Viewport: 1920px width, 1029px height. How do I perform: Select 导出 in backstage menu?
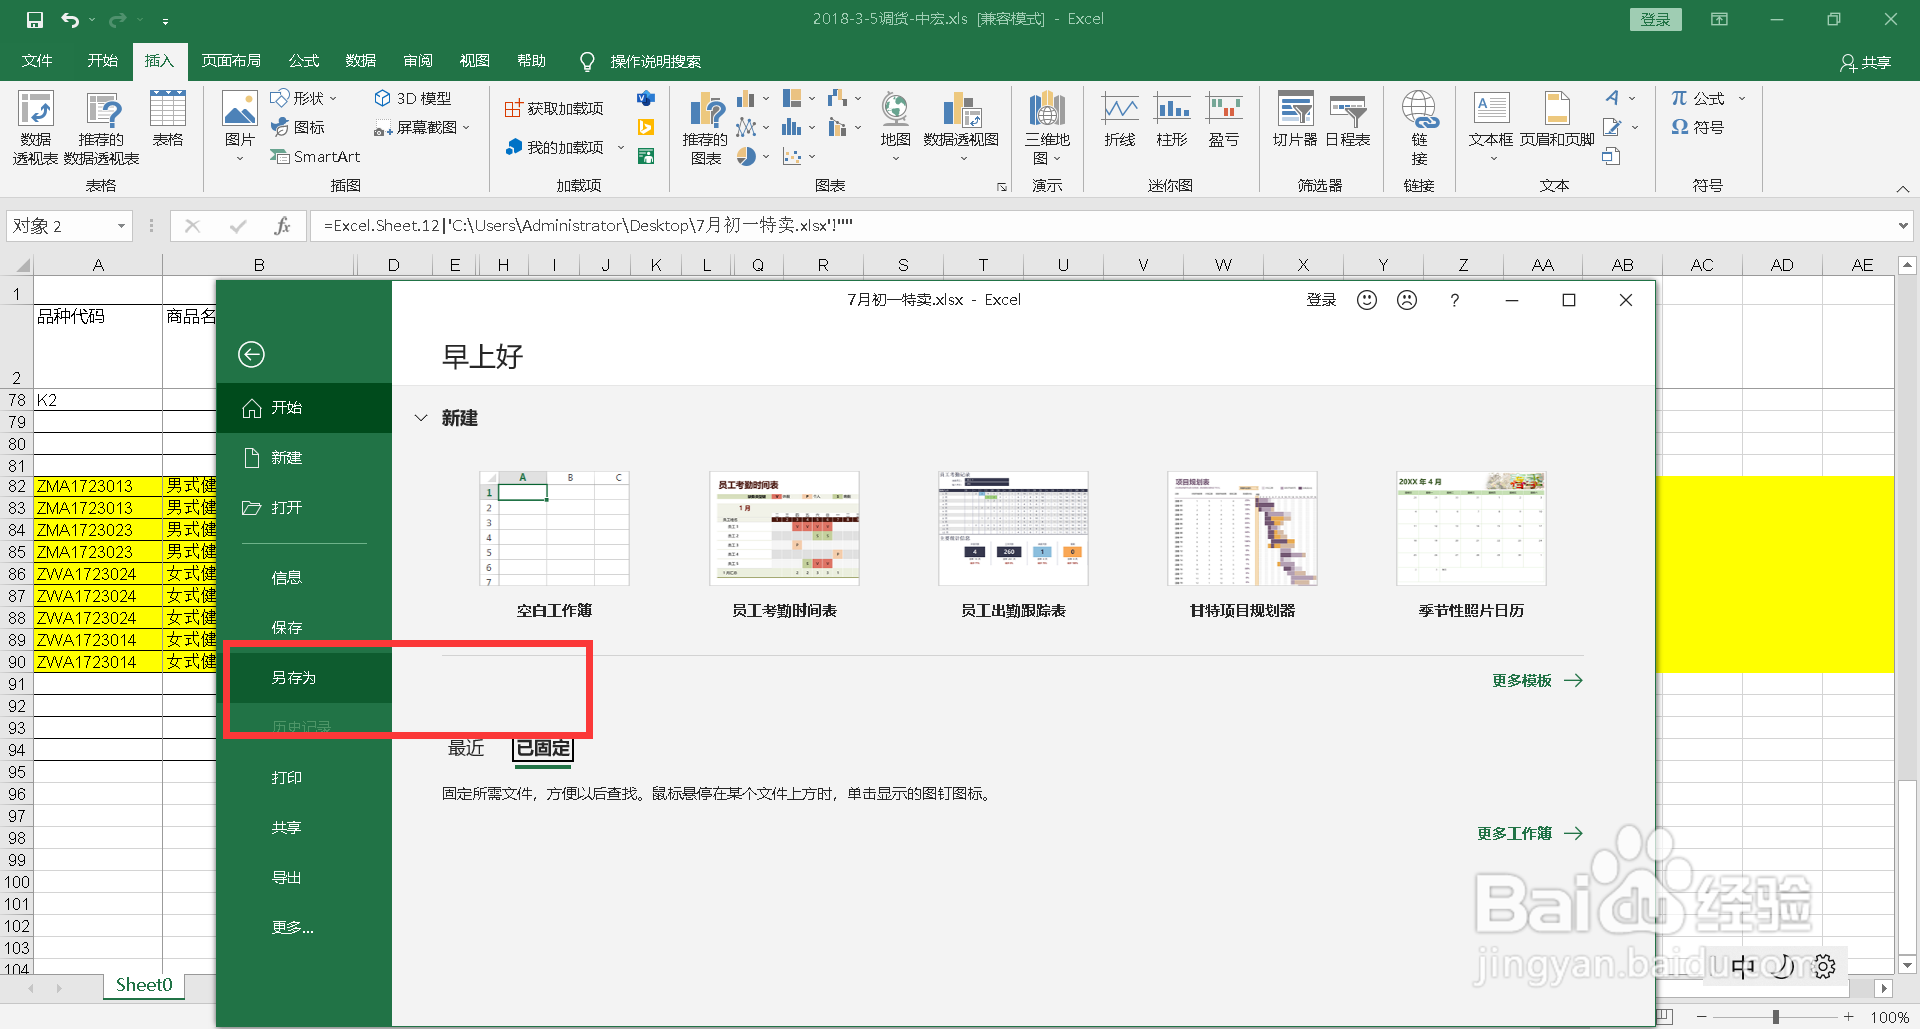pyautogui.click(x=305, y=877)
